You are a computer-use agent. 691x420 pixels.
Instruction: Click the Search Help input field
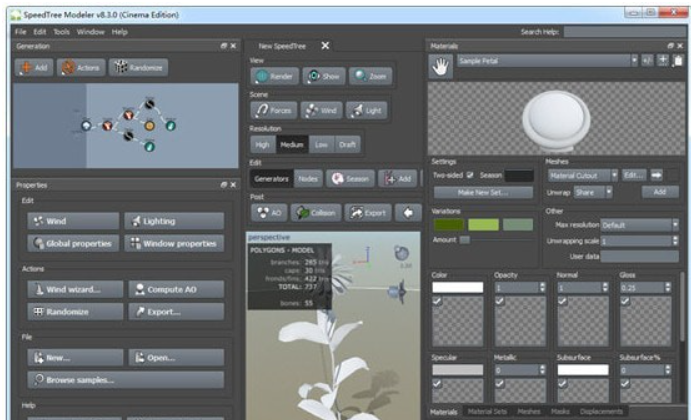click(625, 32)
